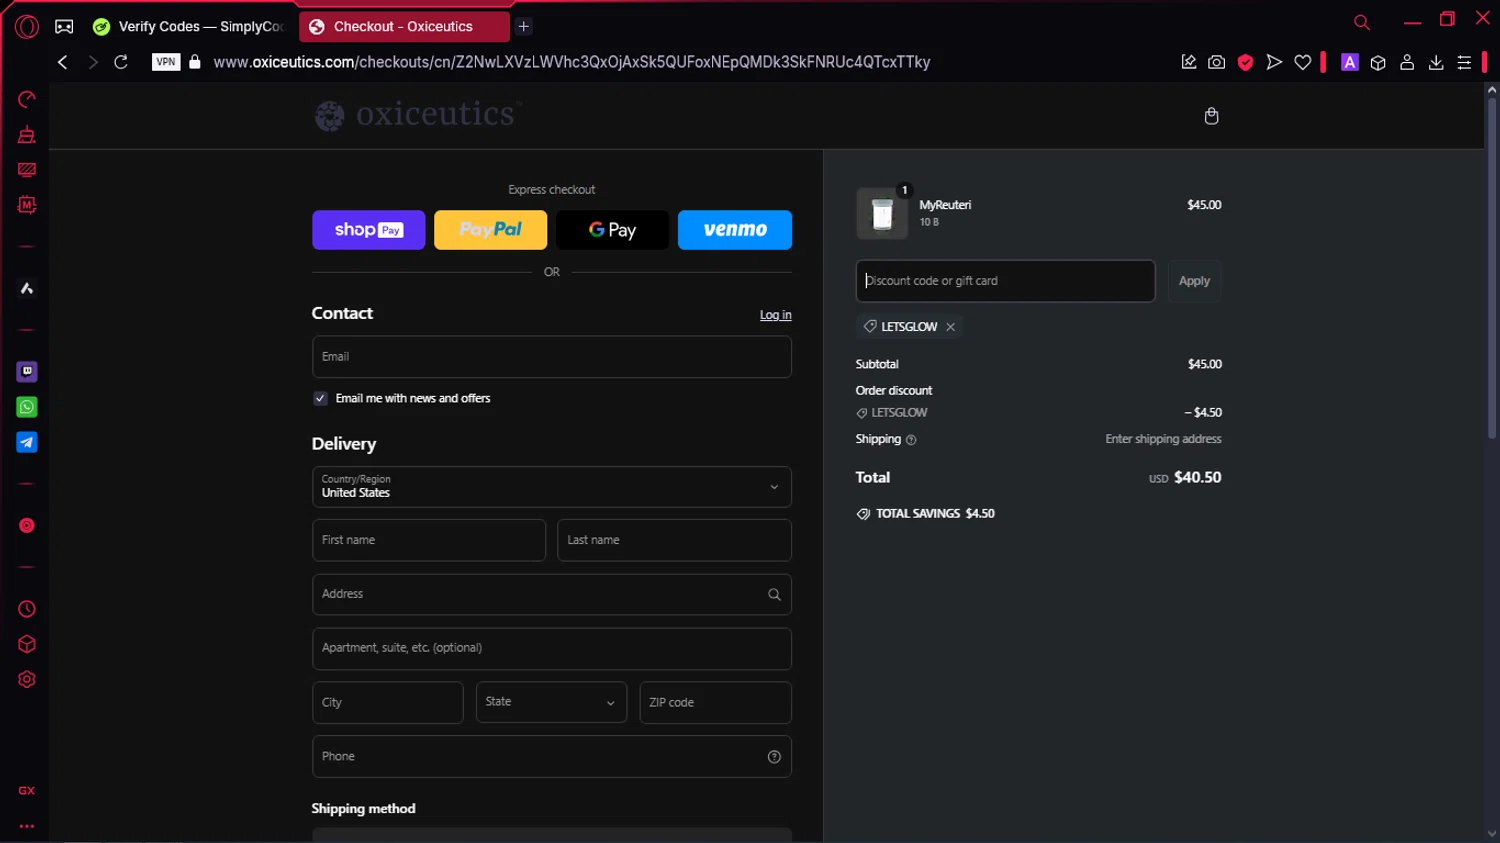Remove the LETSGLOW discount code
Viewport: 1500px width, 843px height.
(x=950, y=327)
